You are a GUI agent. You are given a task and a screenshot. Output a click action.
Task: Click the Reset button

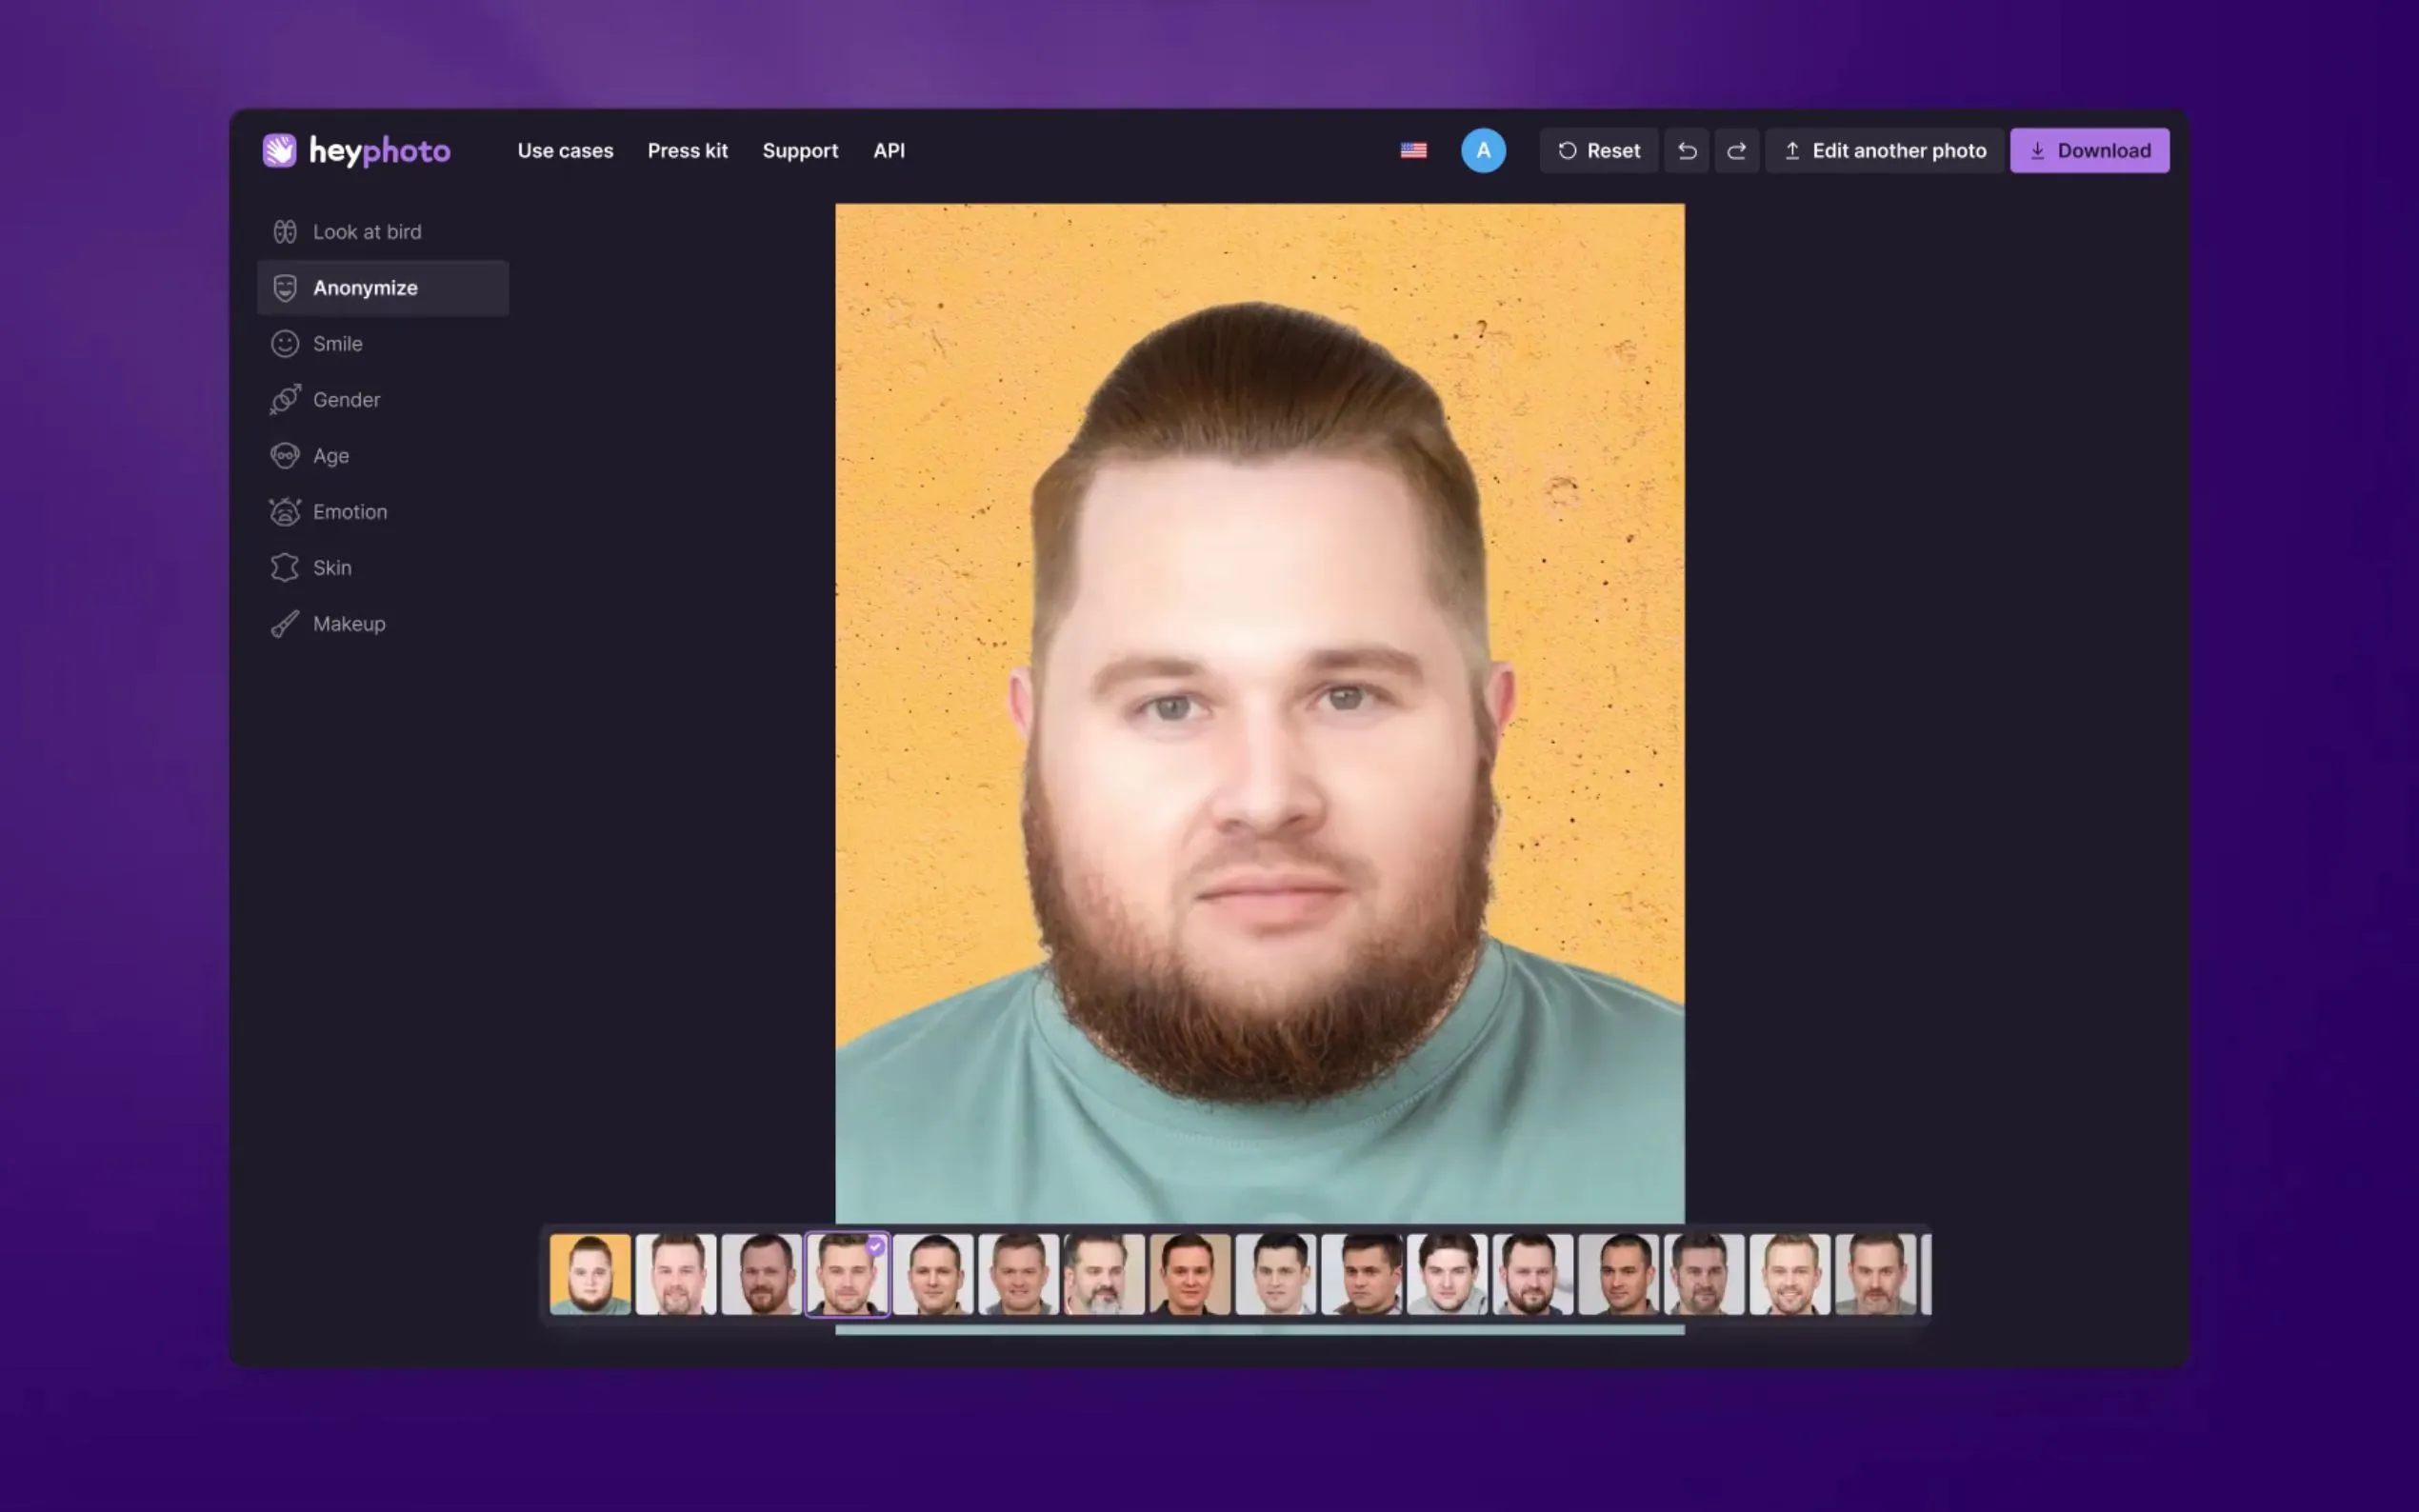tap(1598, 151)
